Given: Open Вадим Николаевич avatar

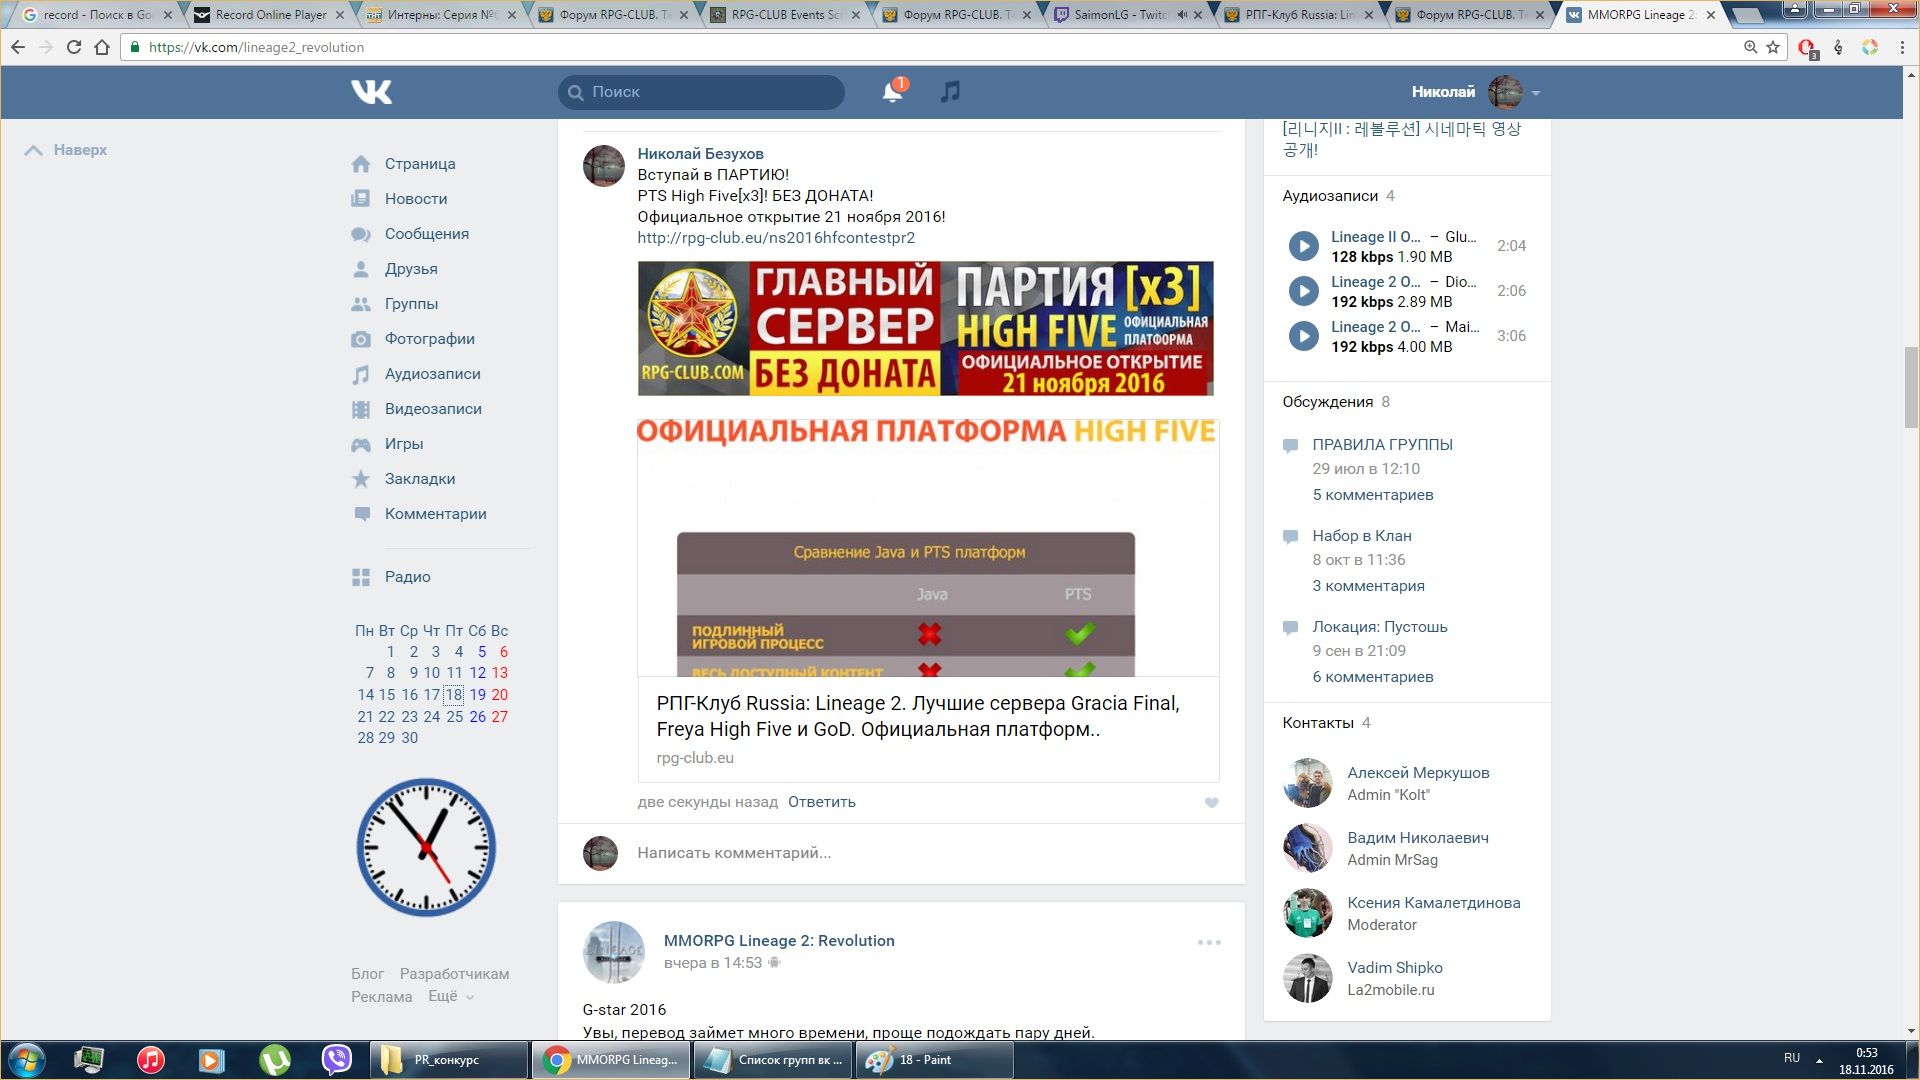Looking at the screenshot, I should (x=1307, y=848).
